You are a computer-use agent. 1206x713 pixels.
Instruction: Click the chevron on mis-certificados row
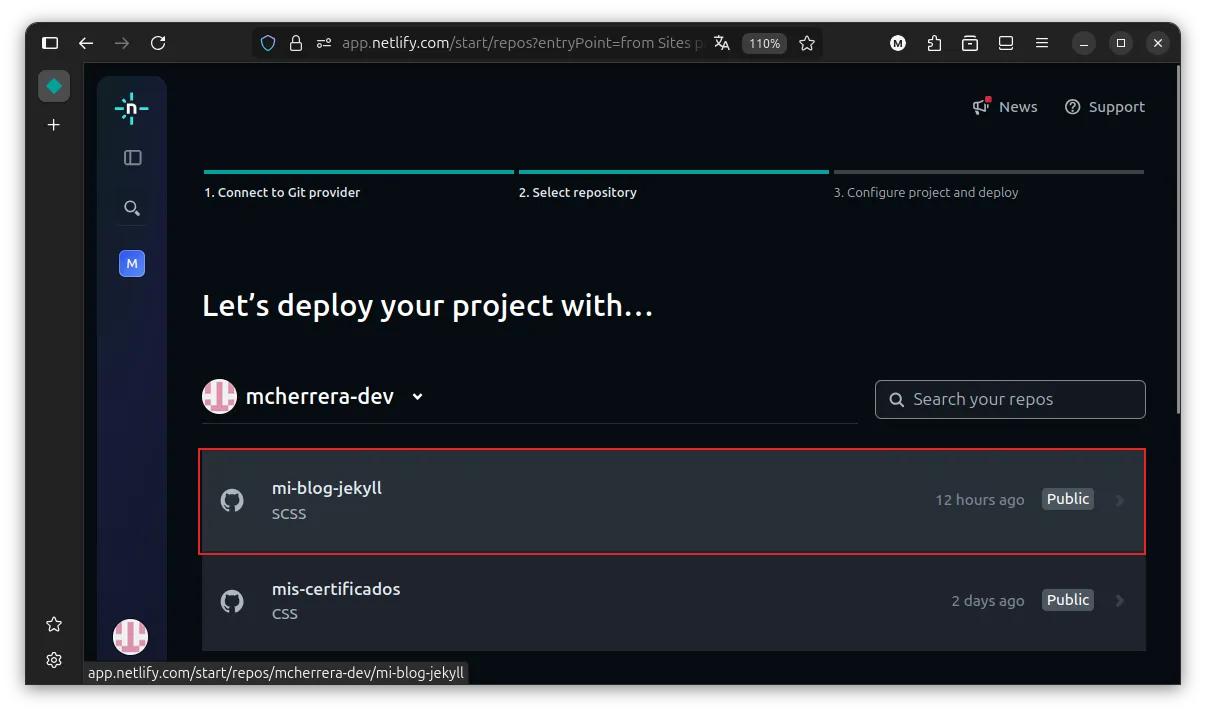tap(1119, 601)
